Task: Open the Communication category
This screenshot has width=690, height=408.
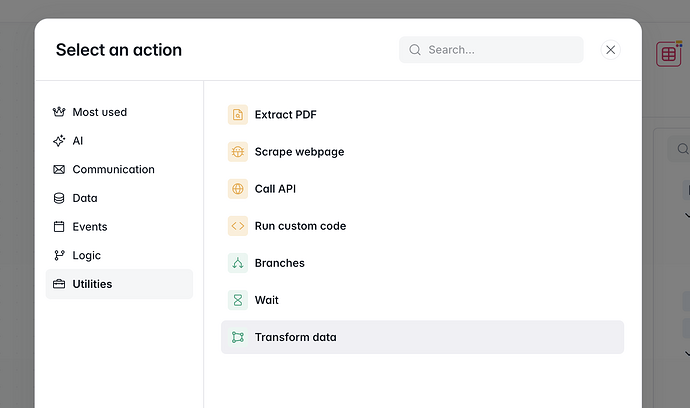Action: click(x=113, y=170)
